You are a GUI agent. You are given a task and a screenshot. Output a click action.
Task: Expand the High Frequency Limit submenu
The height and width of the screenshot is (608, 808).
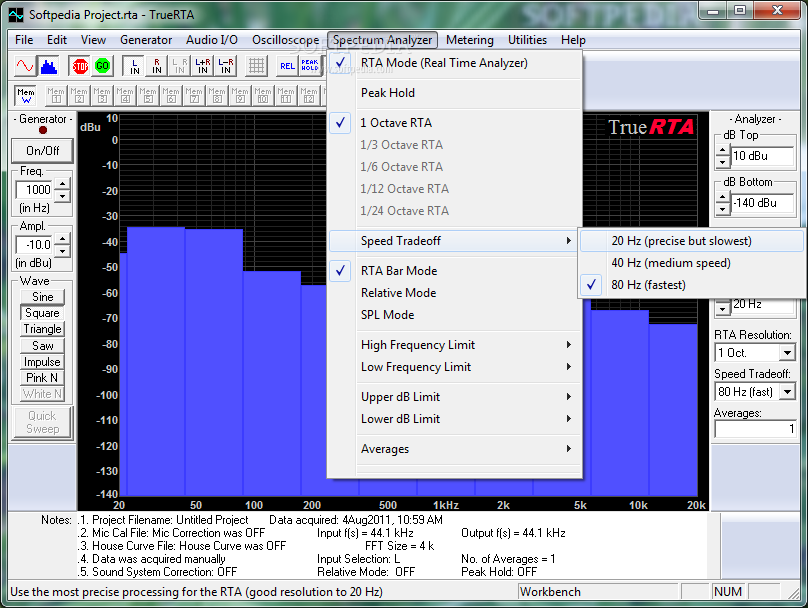click(x=455, y=345)
